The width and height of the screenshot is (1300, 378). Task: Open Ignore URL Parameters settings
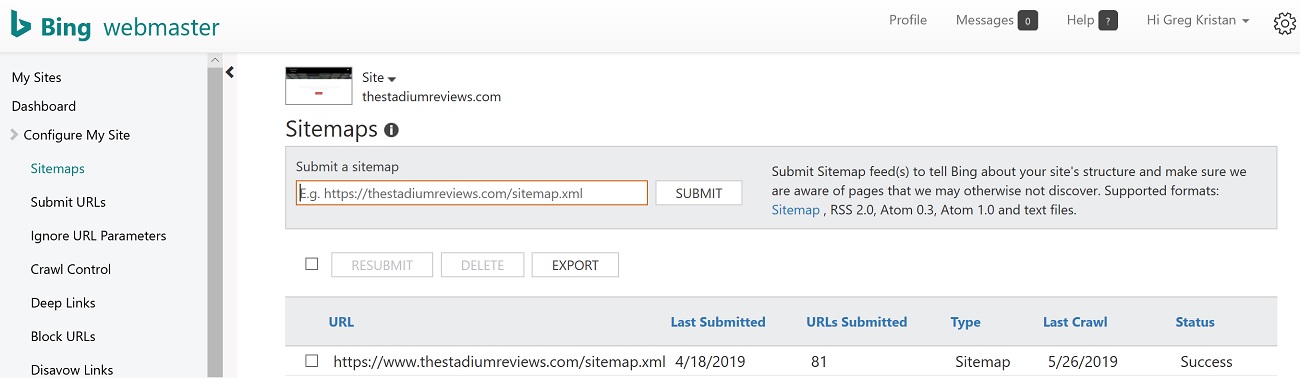point(98,236)
